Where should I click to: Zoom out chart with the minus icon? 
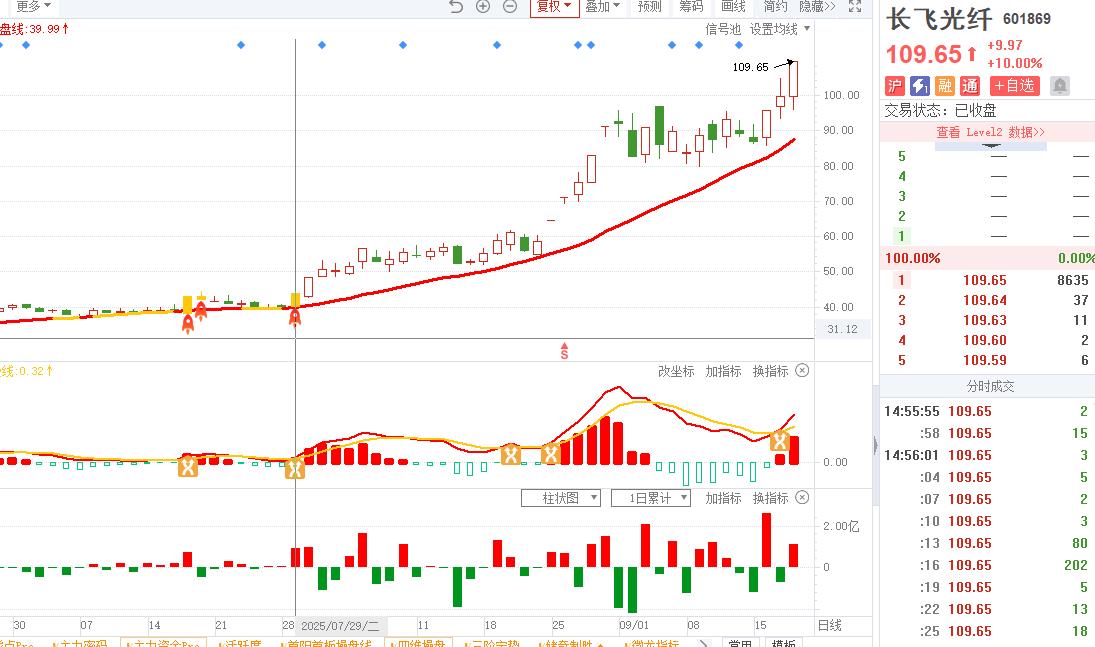[x=510, y=7]
